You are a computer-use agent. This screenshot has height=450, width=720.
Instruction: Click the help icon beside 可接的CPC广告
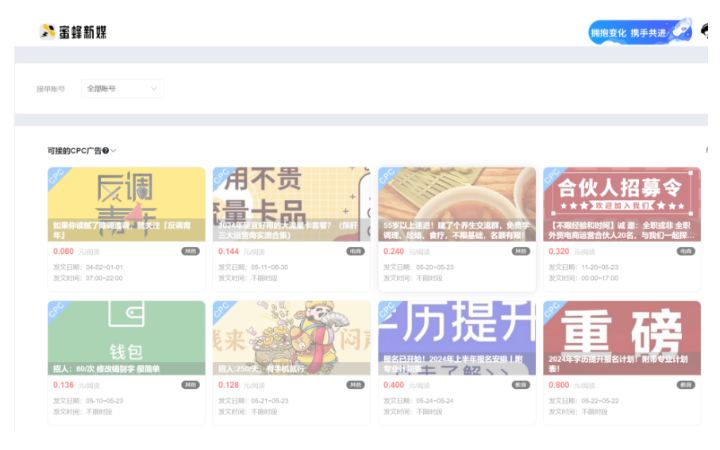[x=106, y=151]
